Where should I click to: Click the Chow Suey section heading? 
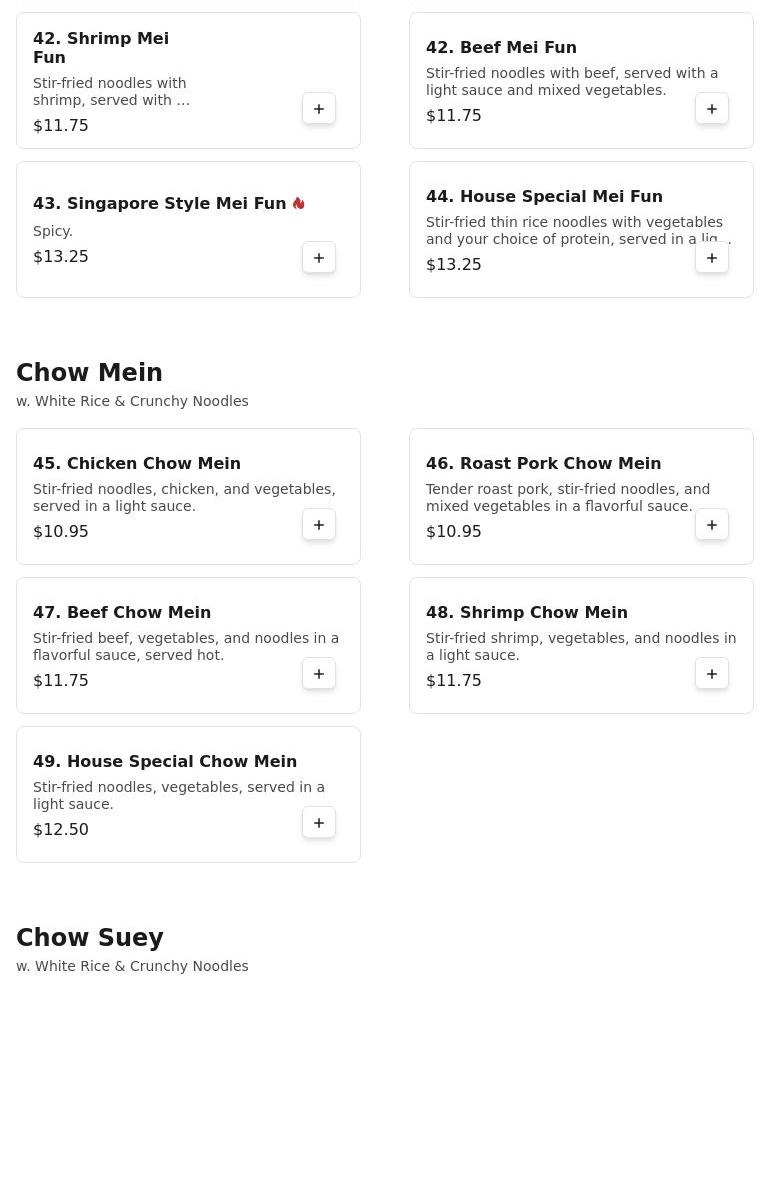coord(89,938)
